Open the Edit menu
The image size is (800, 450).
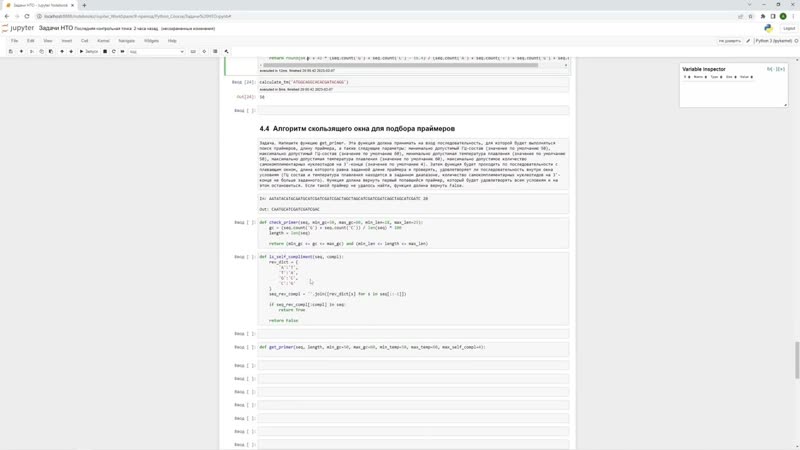31,41
